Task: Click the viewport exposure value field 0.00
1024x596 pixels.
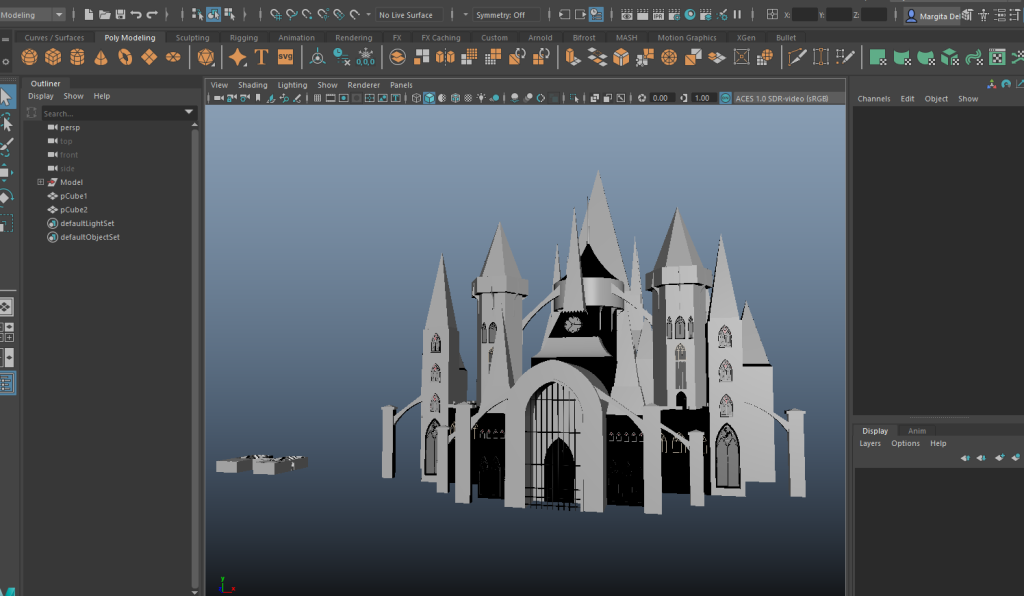Action: [660, 99]
